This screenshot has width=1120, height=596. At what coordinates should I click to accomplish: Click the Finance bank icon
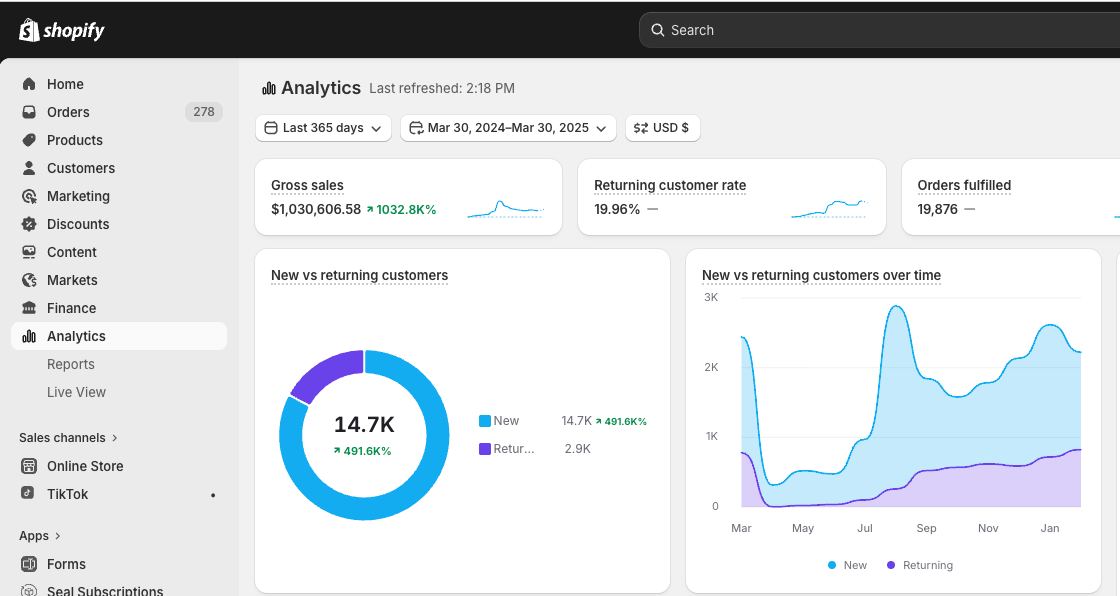pyautogui.click(x=29, y=308)
